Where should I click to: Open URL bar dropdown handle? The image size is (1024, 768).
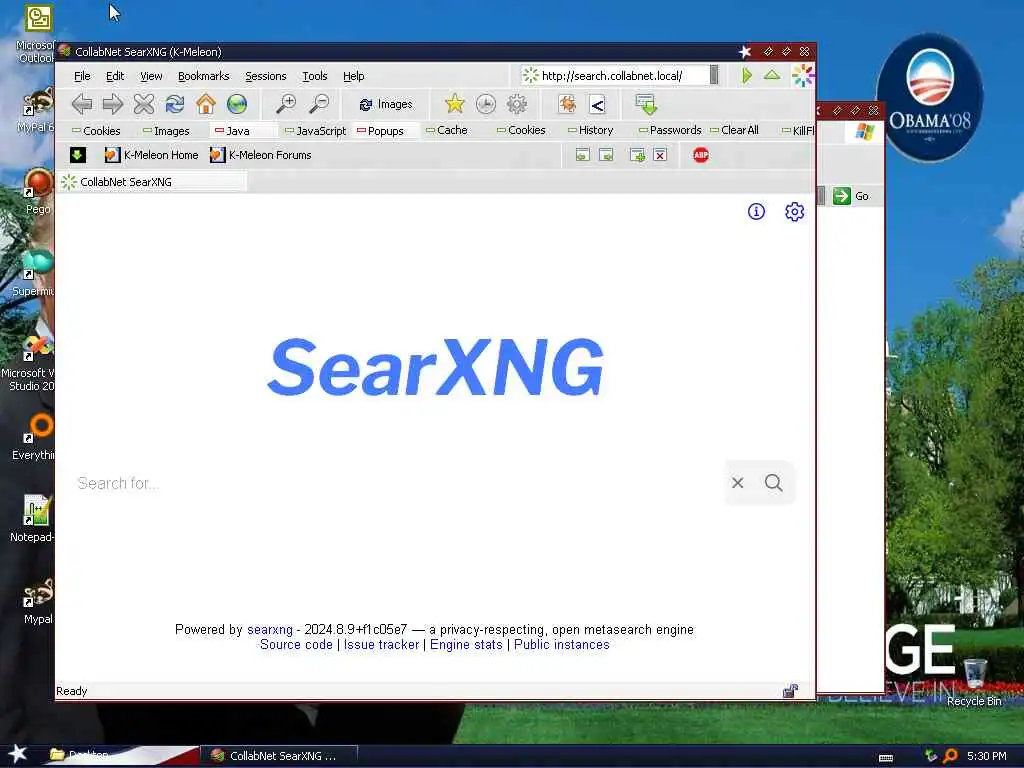tap(714, 75)
